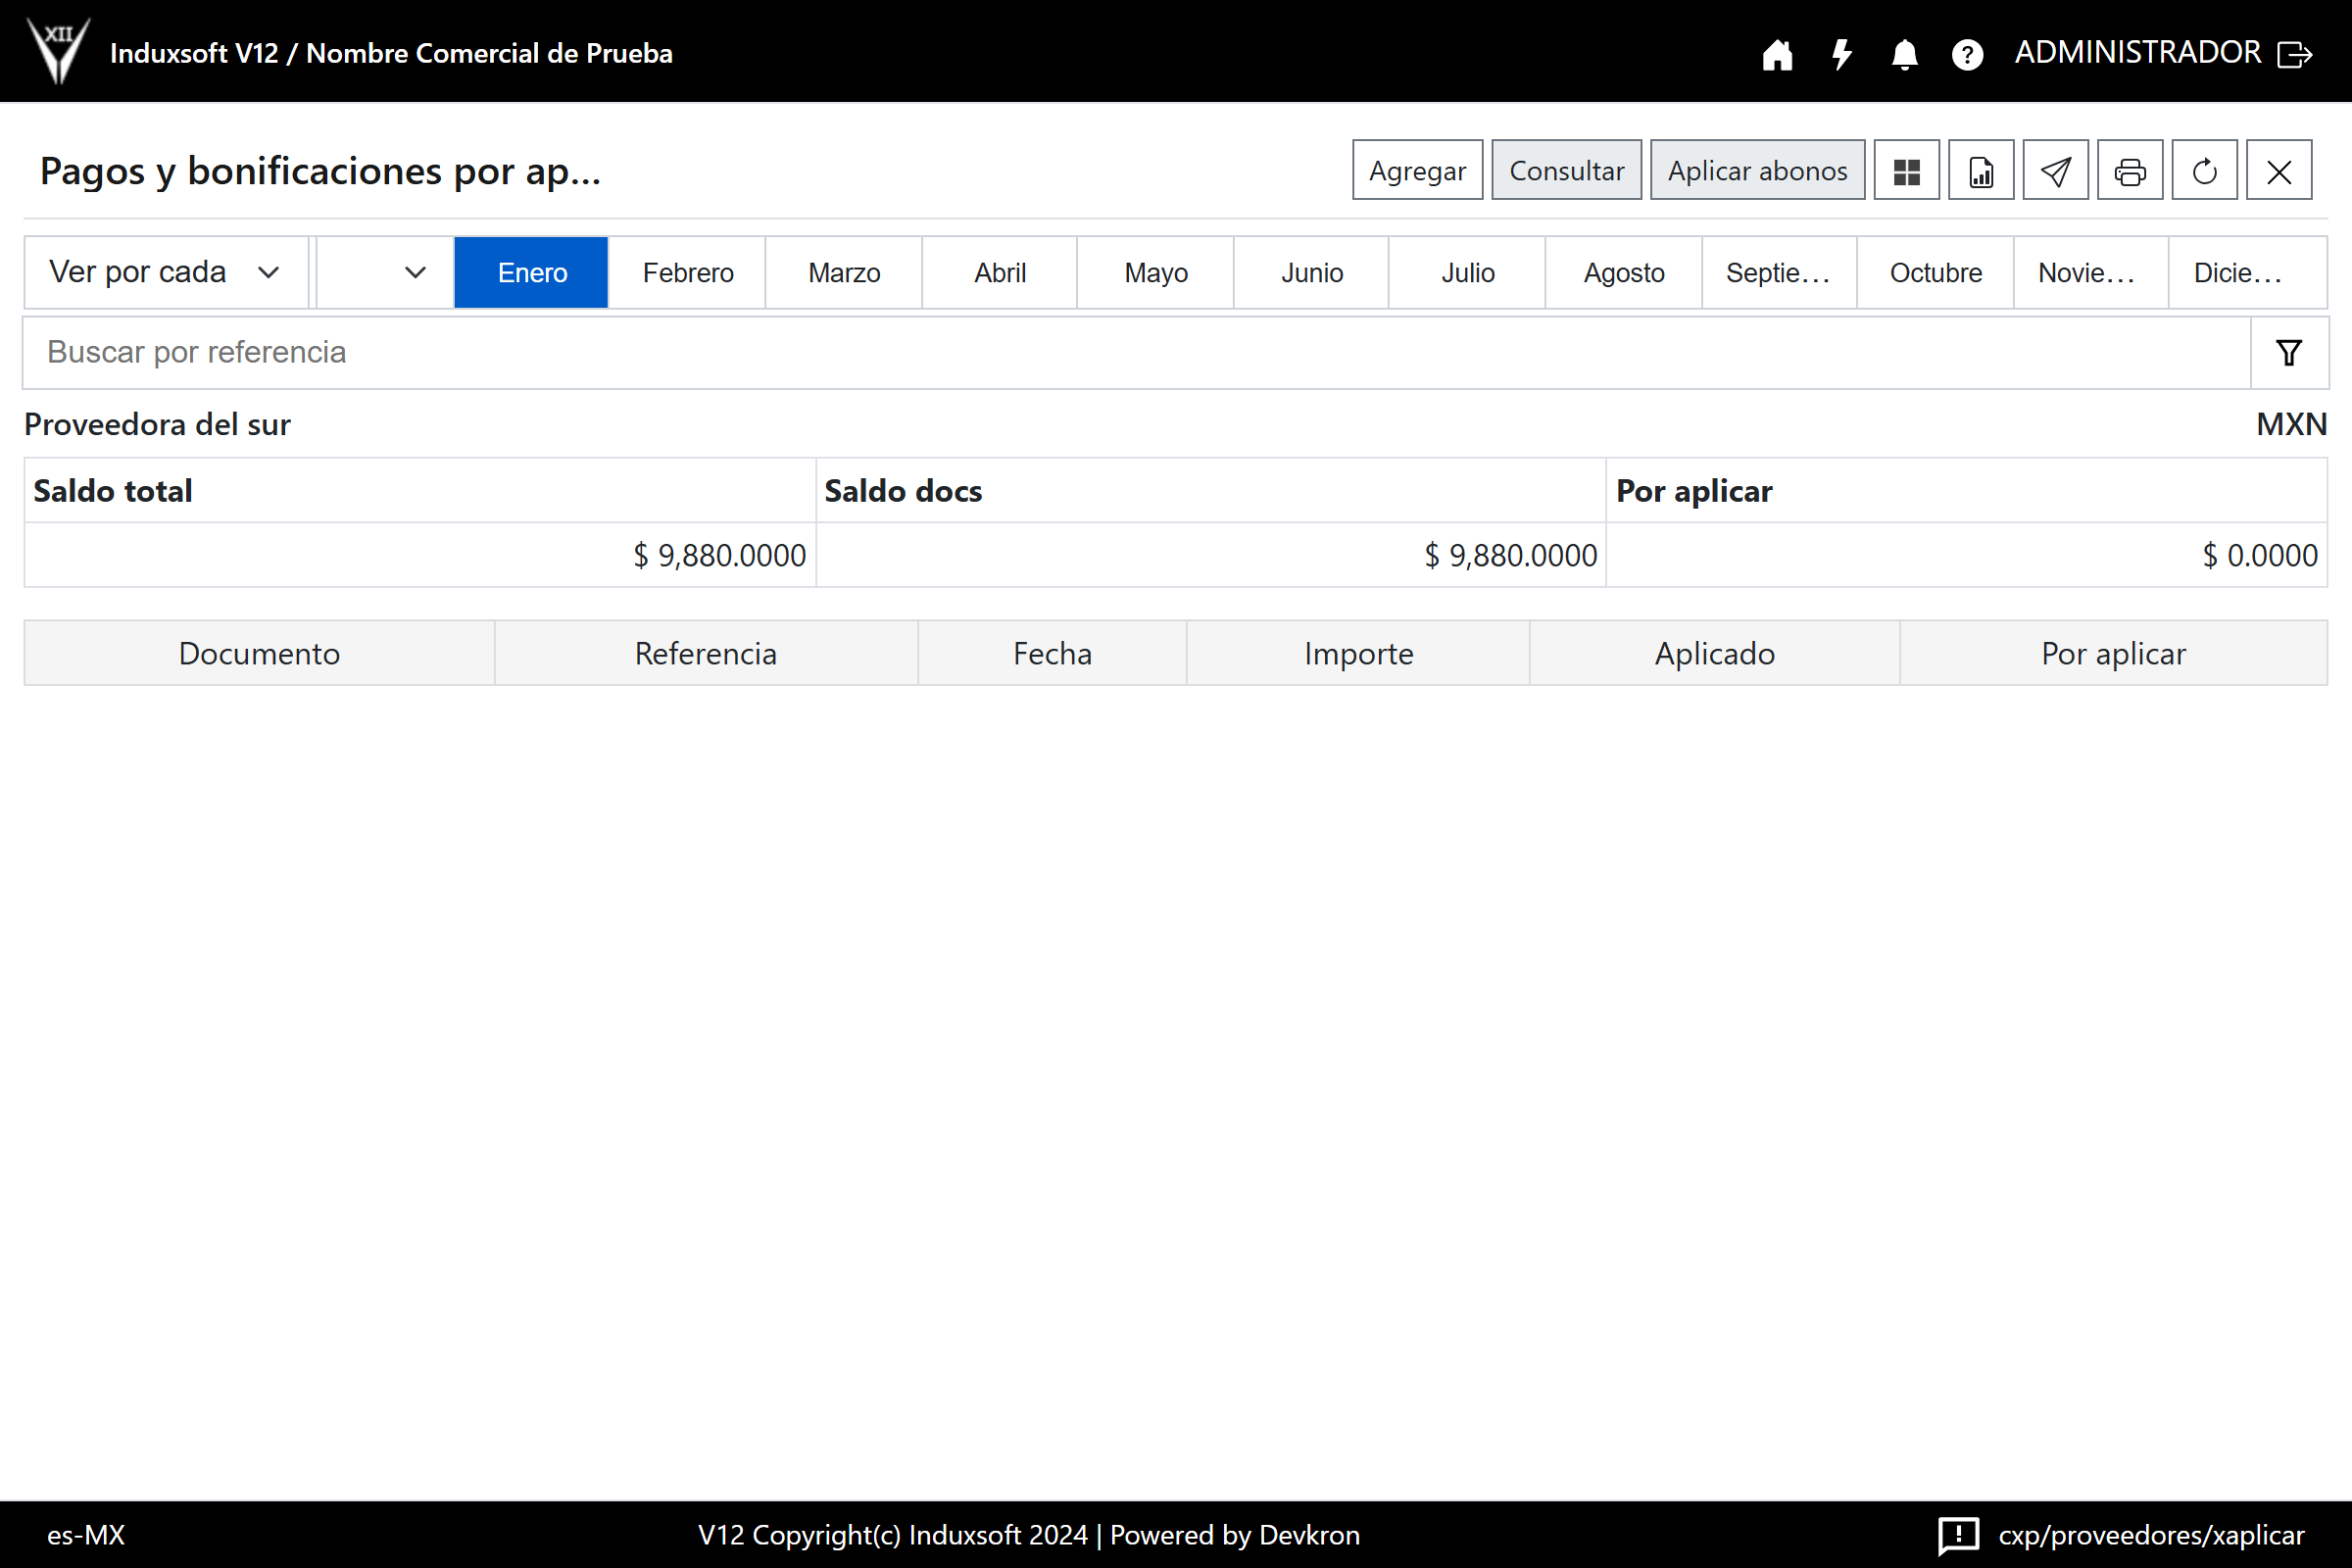Select the Febrero month tab
This screenshot has height=1568, width=2352.
pyautogui.click(x=688, y=272)
